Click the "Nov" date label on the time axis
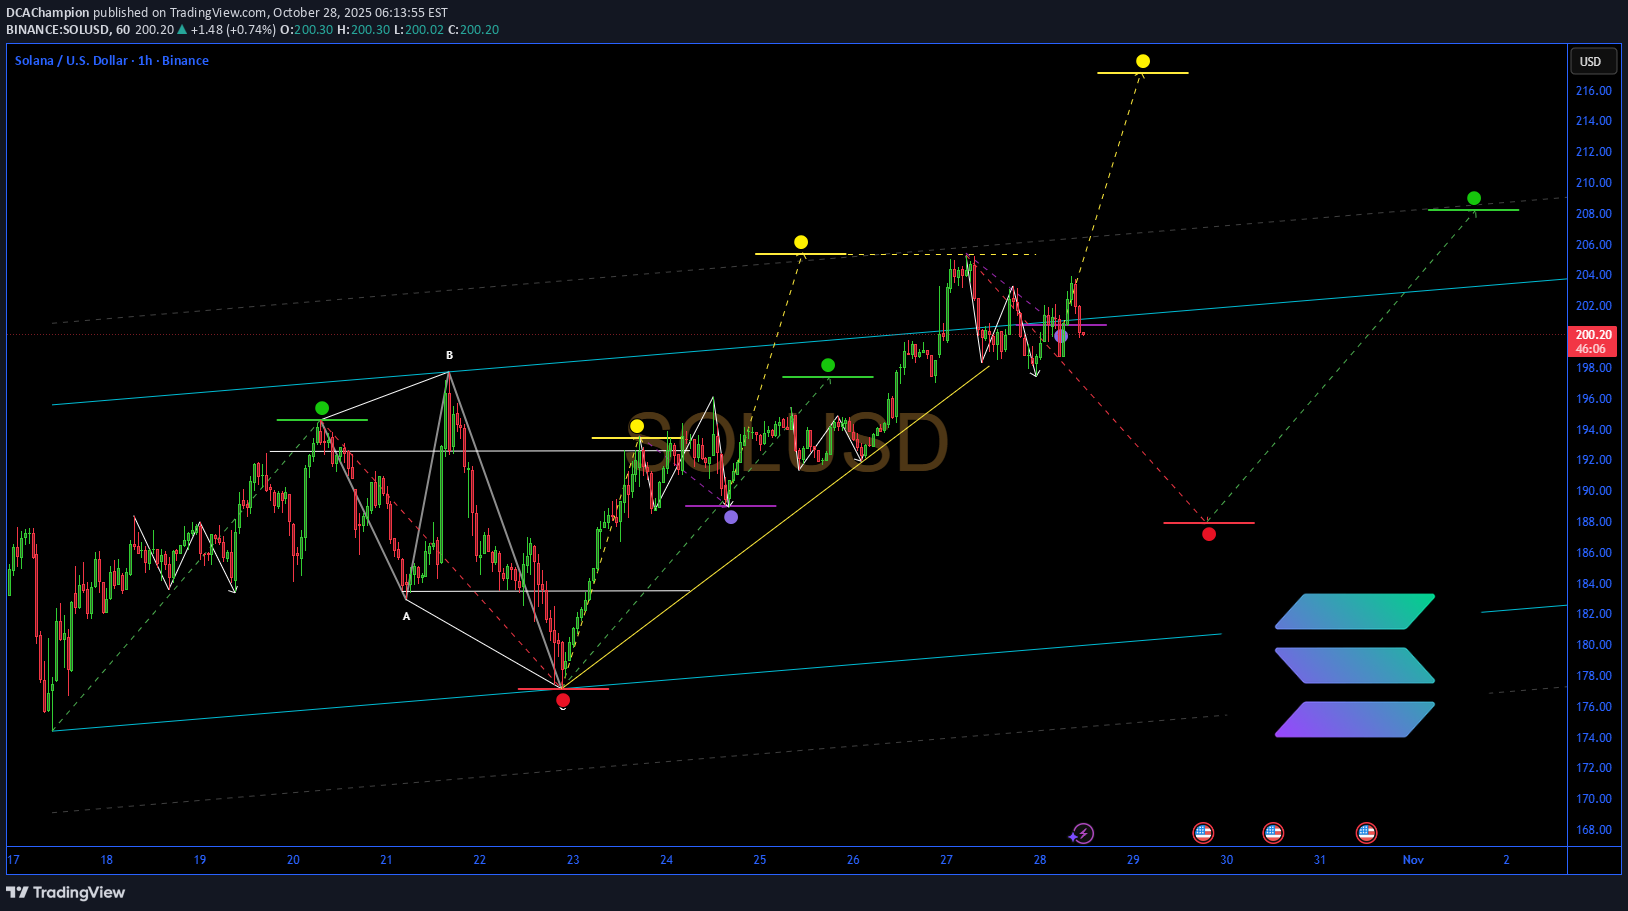The image size is (1628, 911). [x=1413, y=860]
